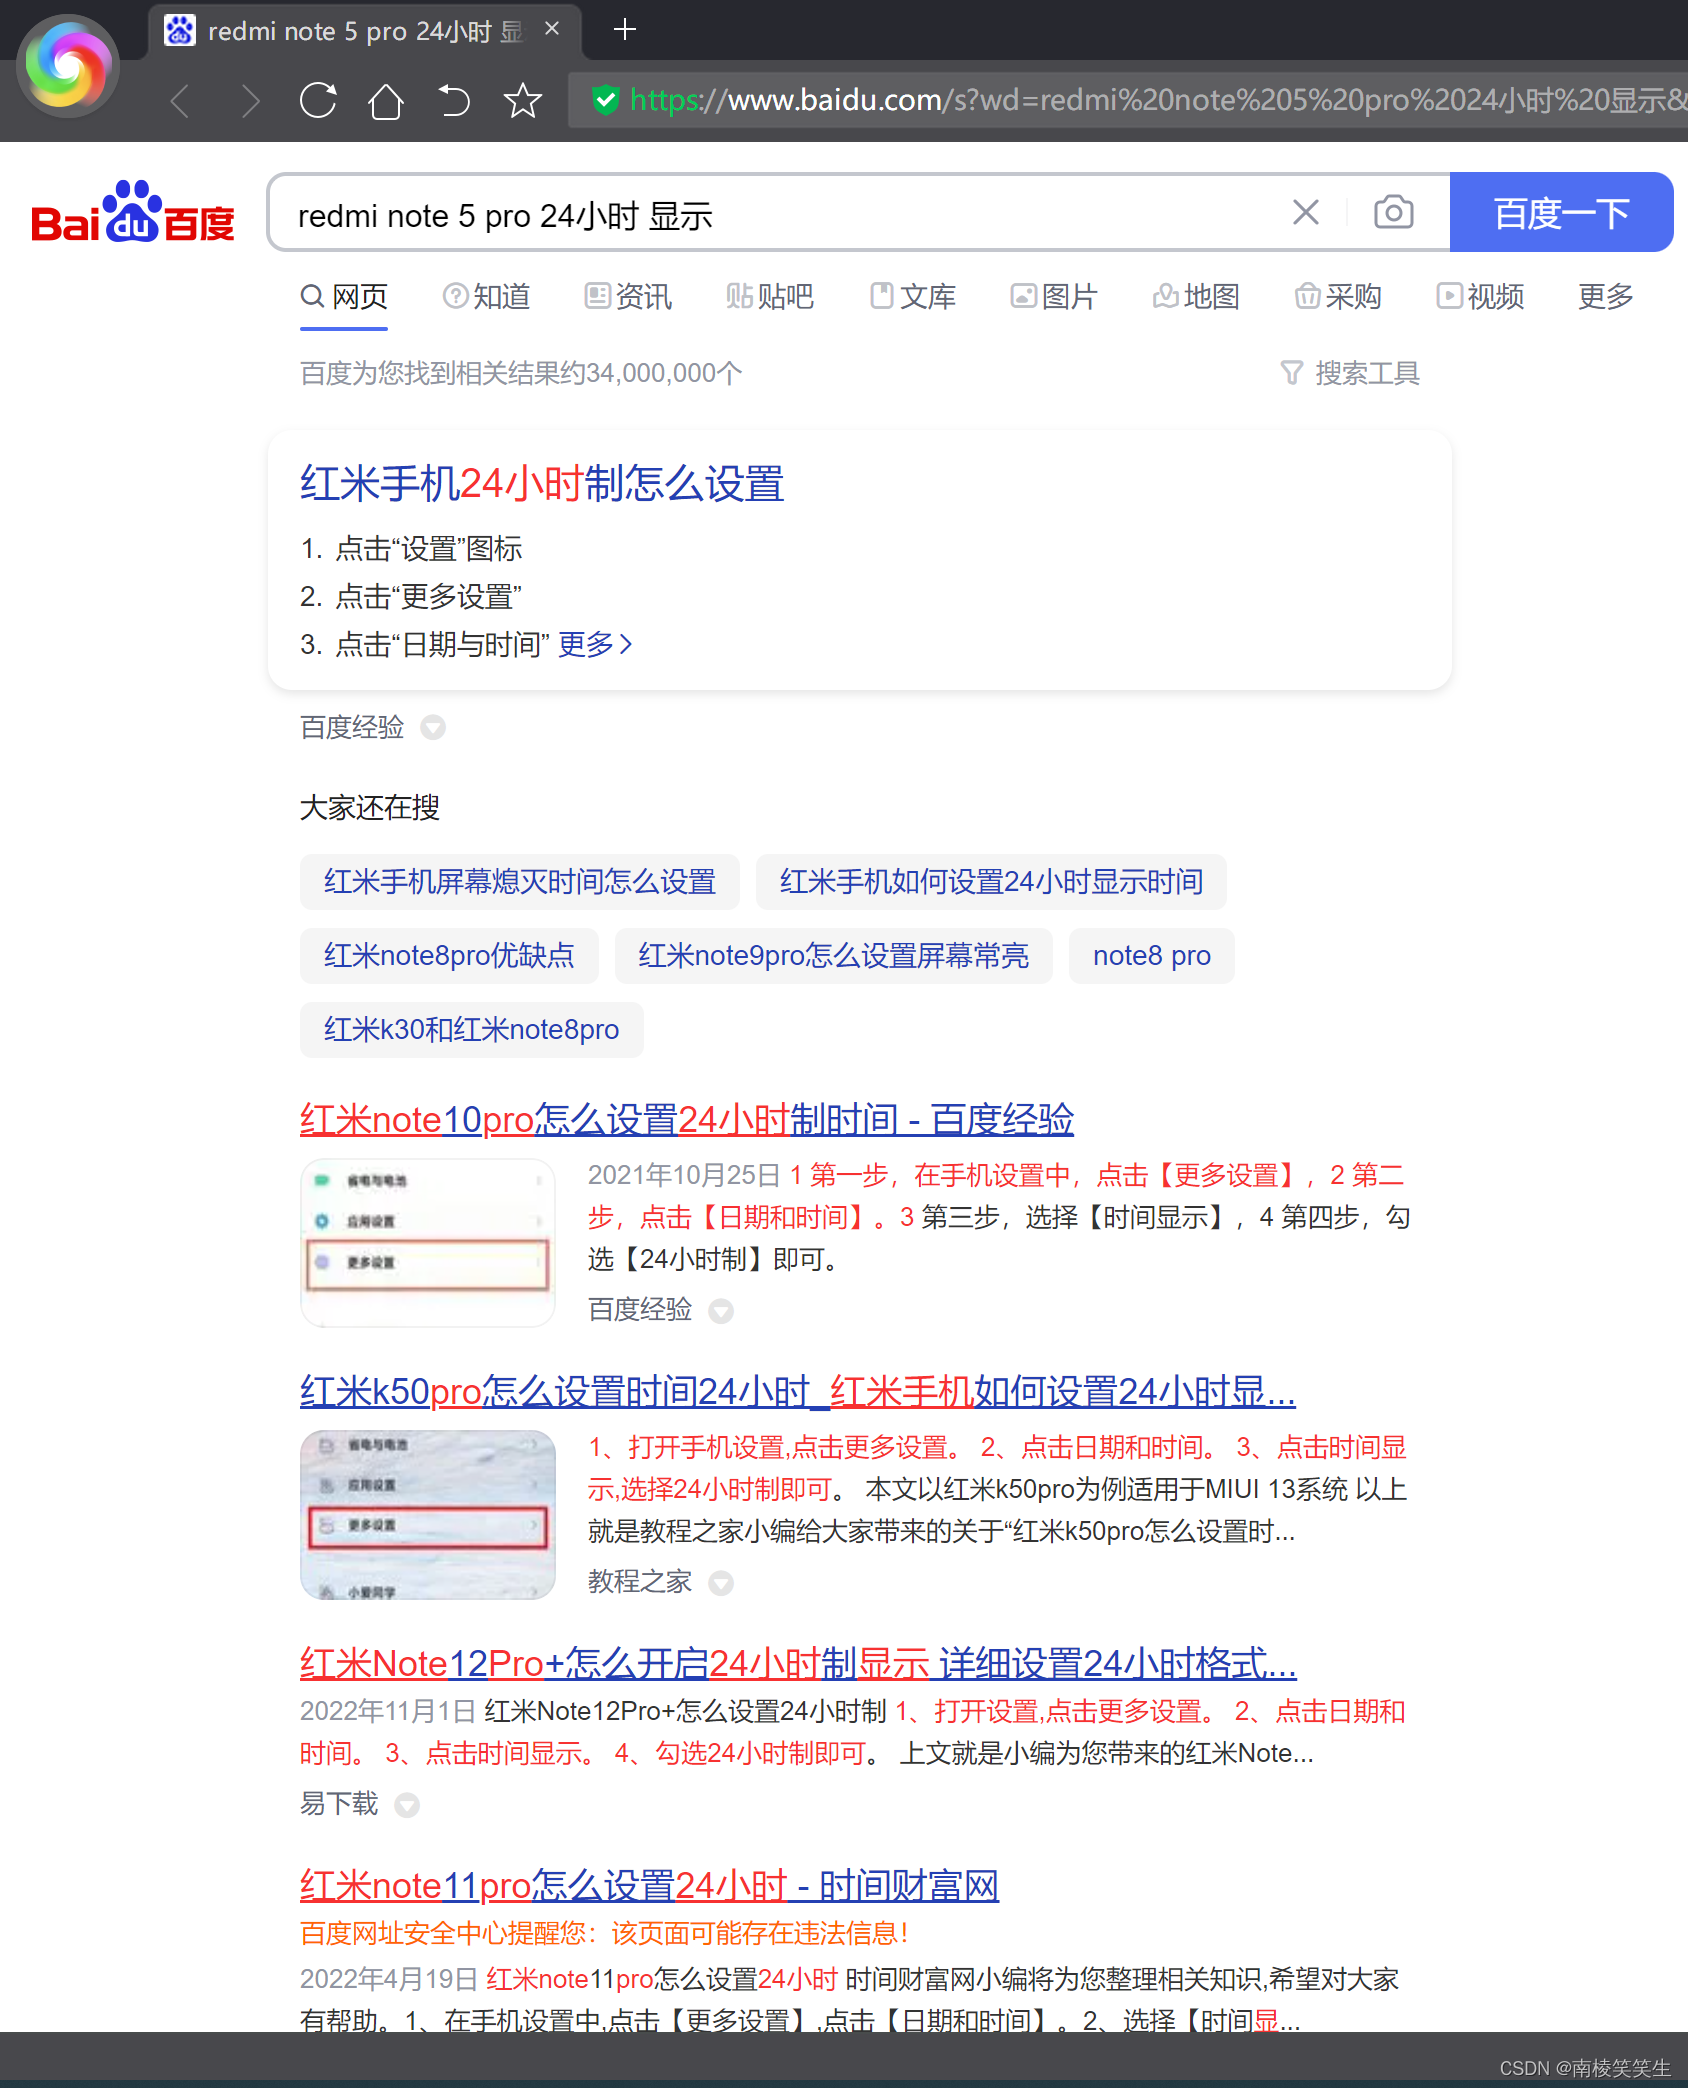Open the 文库 tab
1688x2088 pixels.
tap(912, 297)
